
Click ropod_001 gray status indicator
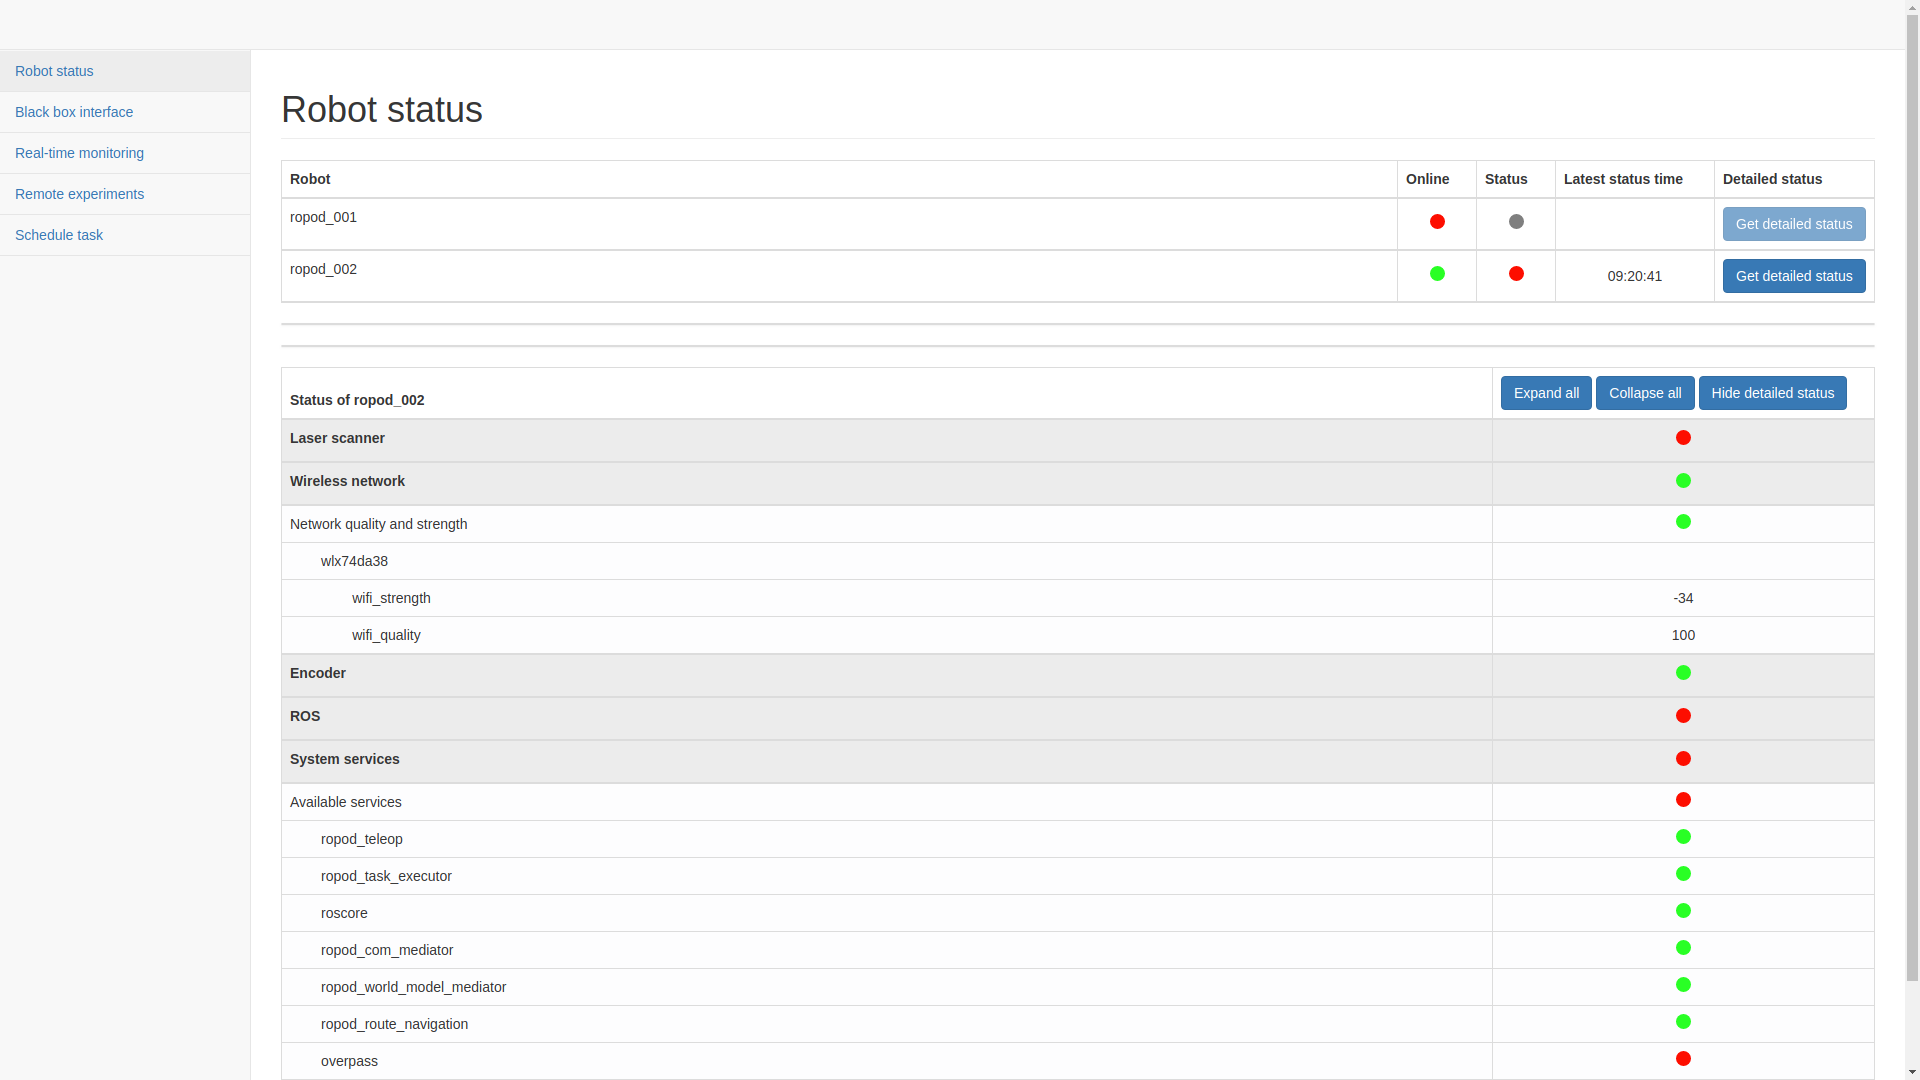click(x=1516, y=222)
